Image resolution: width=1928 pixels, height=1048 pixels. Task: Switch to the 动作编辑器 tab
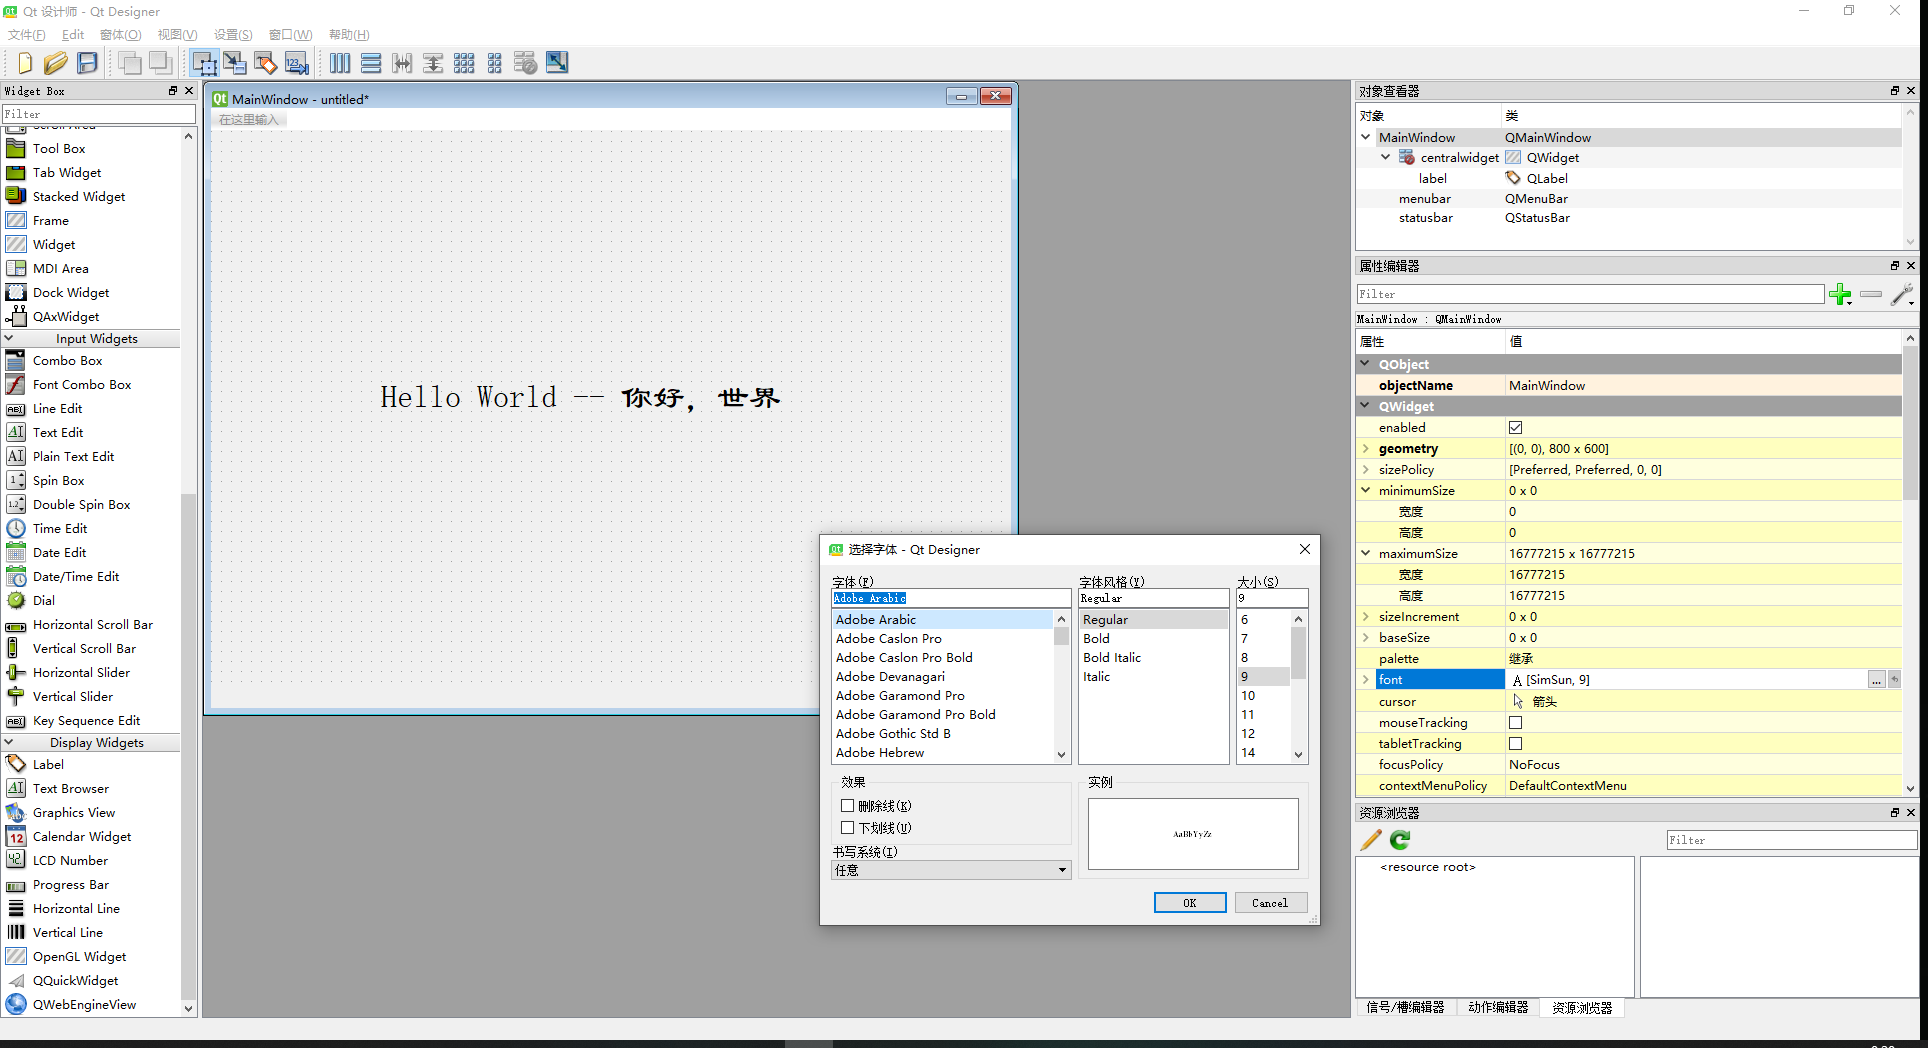[1497, 1008]
